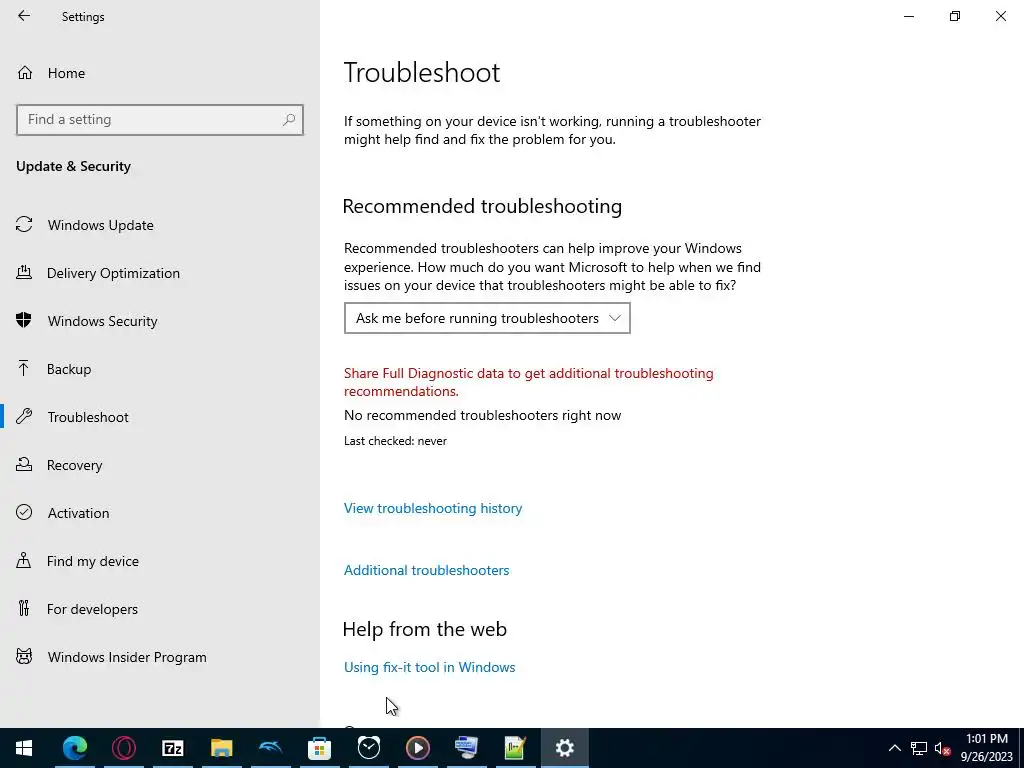Click the Troubleshoot wrench icon
Screen dimensions: 1024x768
pyautogui.click(x=24, y=416)
